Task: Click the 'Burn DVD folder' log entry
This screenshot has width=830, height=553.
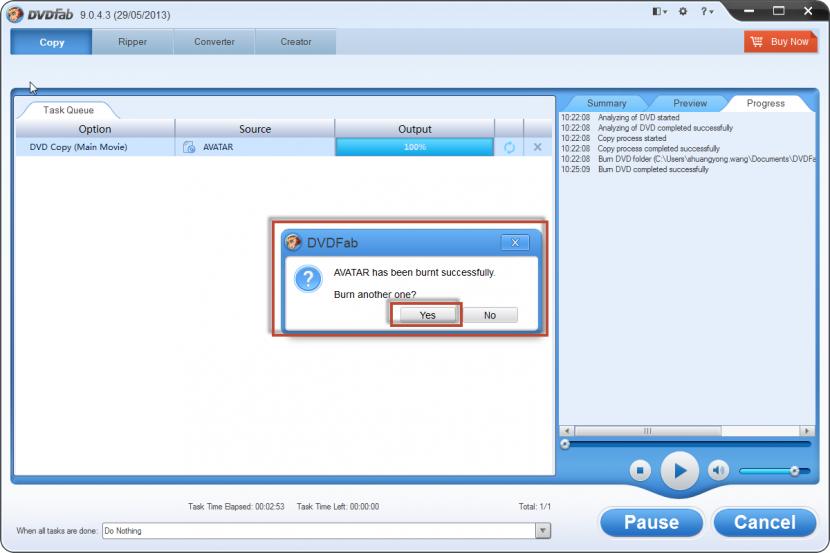Action: pyautogui.click(x=706, y=159)
